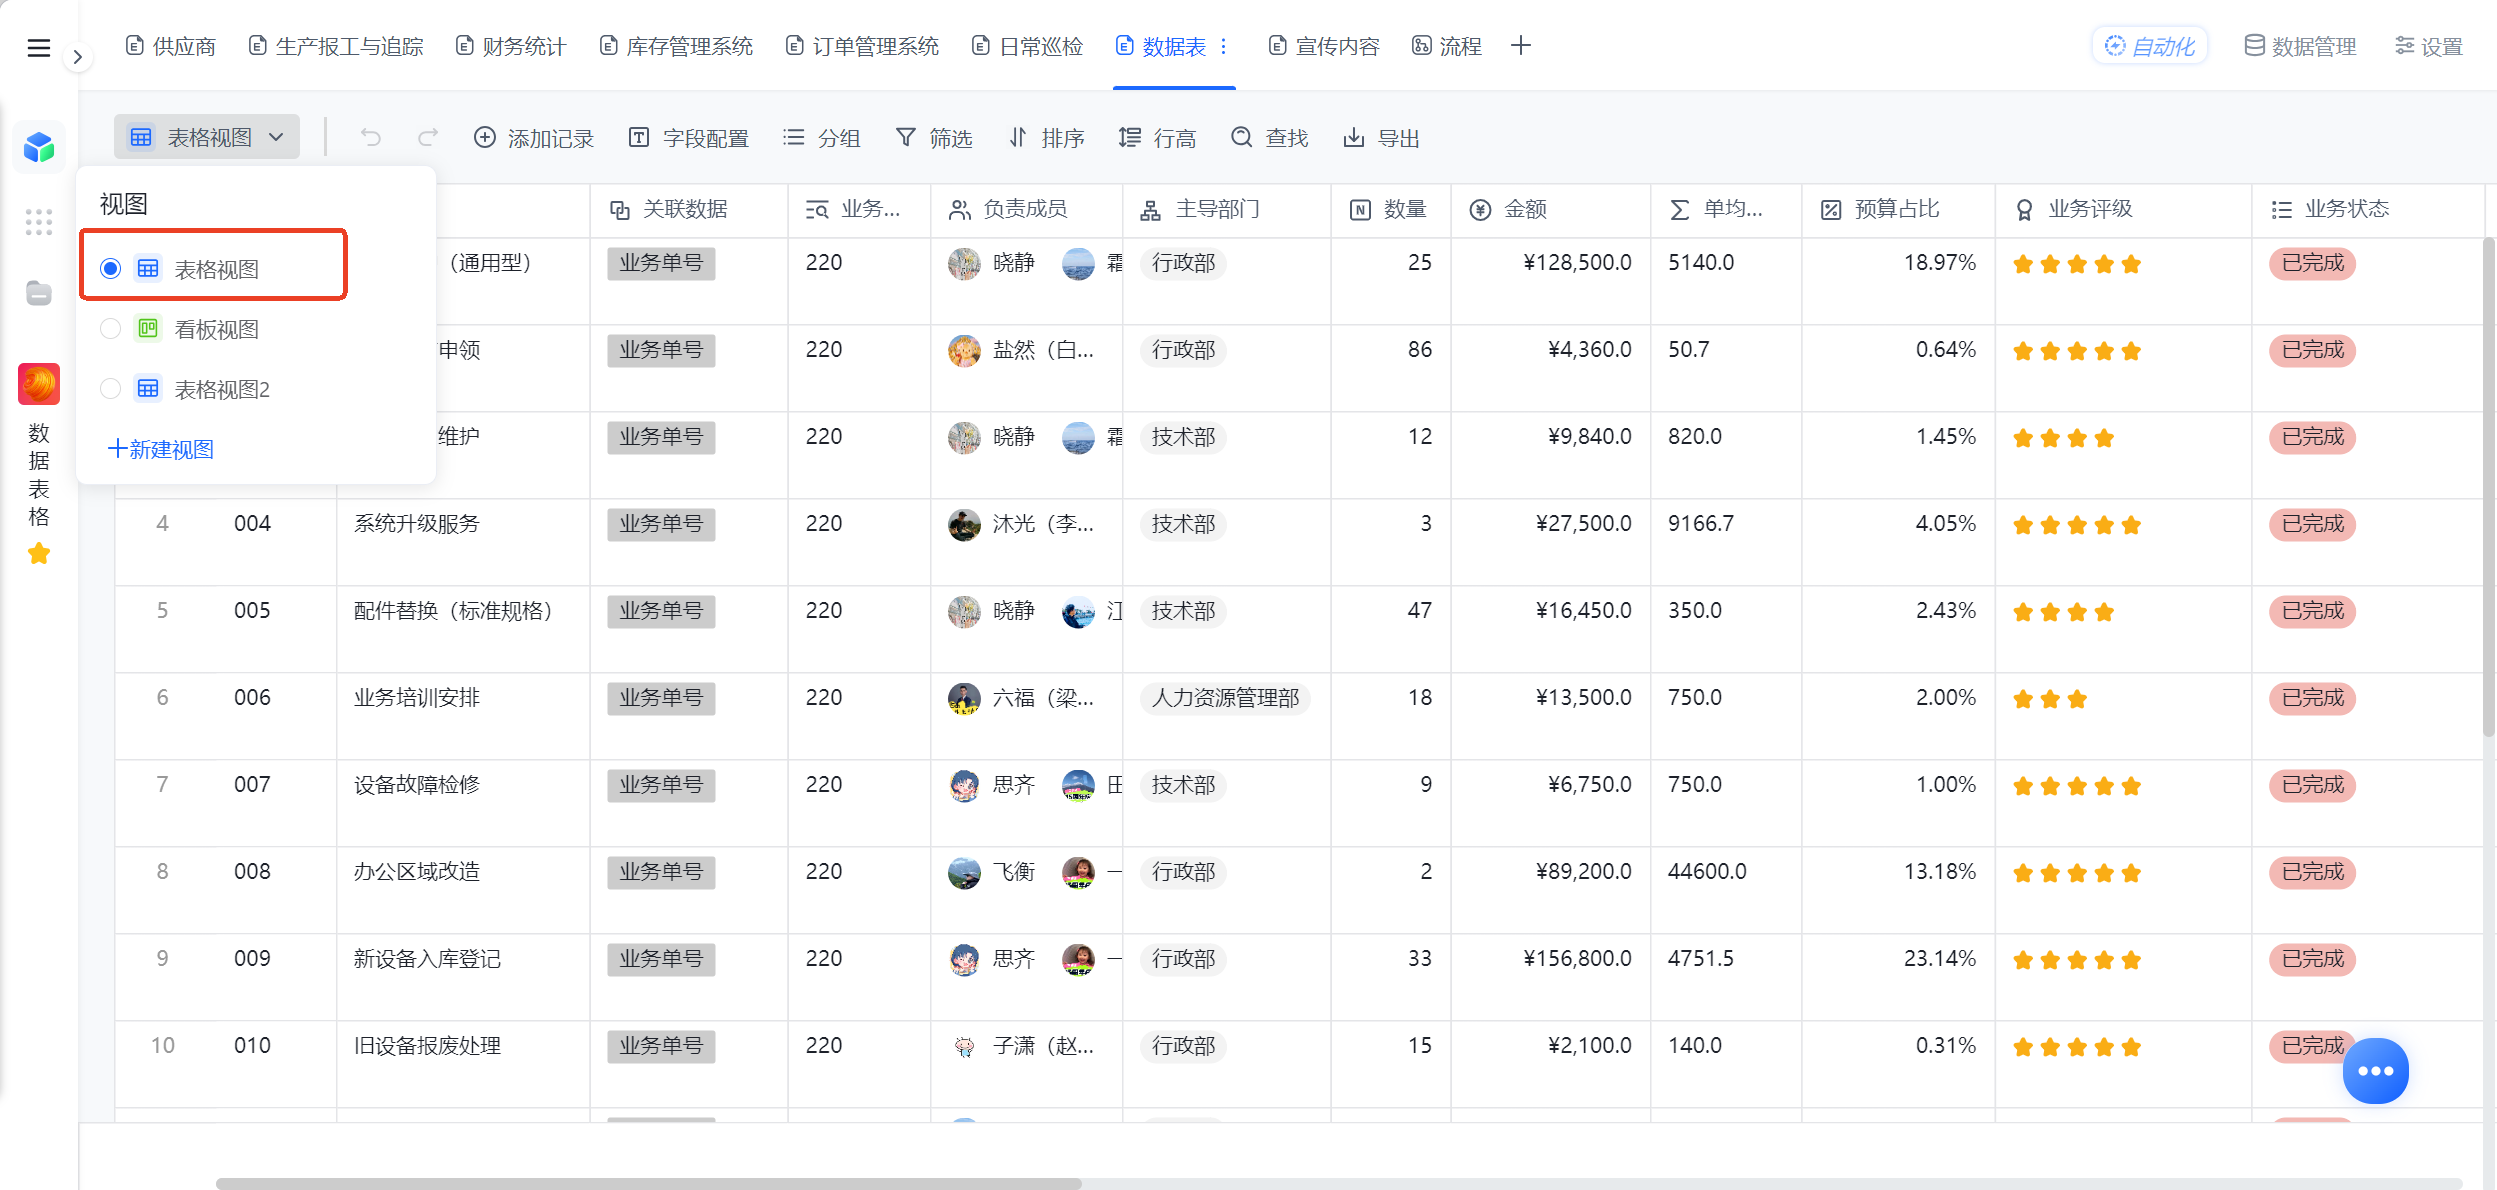Click the 业务单号 tag in row 008
The width and height of the screenshot is (2497, 1190).
(x=661, y=872)
